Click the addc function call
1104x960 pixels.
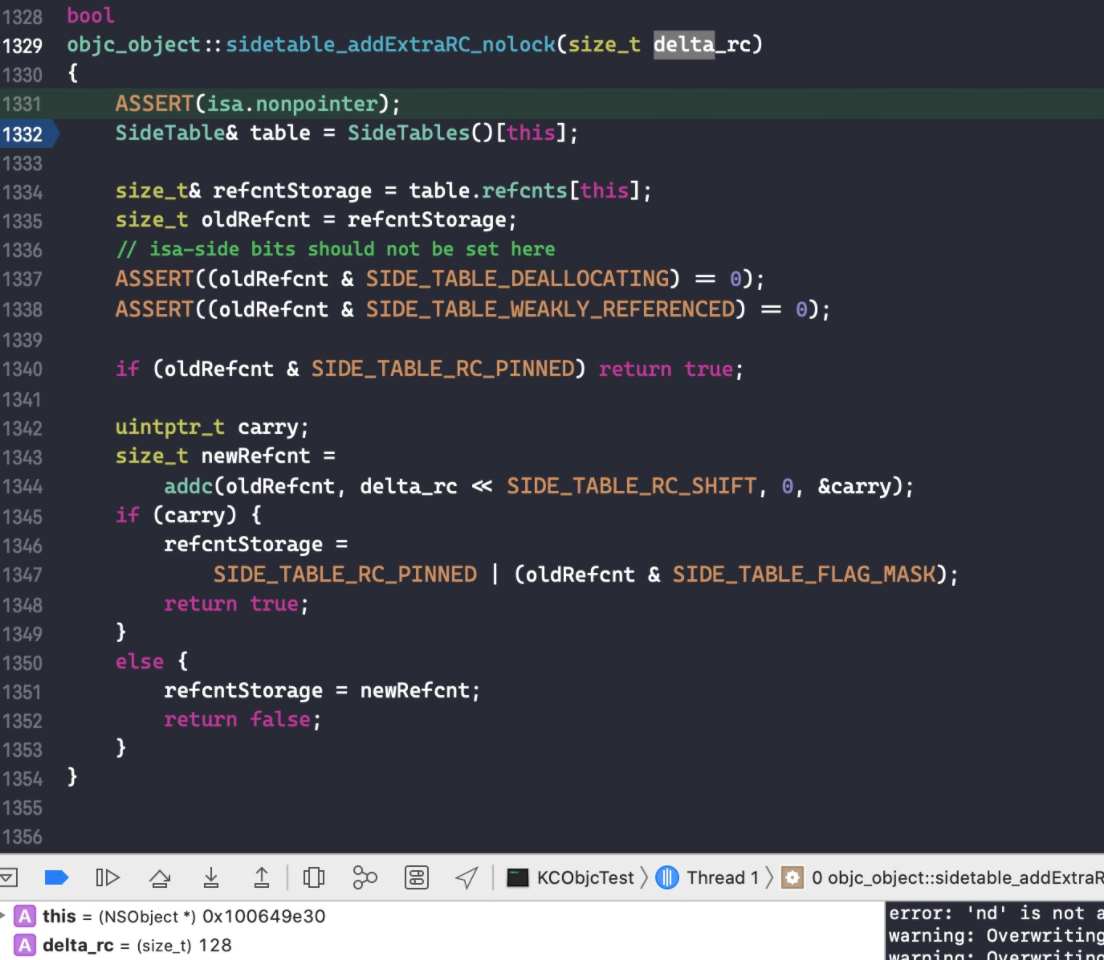tap(189, 486)
